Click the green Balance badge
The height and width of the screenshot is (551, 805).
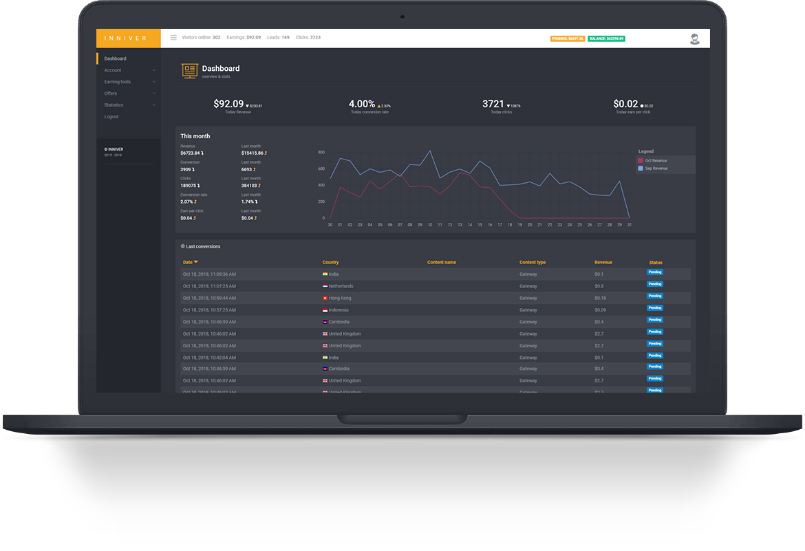coord(606,39)
